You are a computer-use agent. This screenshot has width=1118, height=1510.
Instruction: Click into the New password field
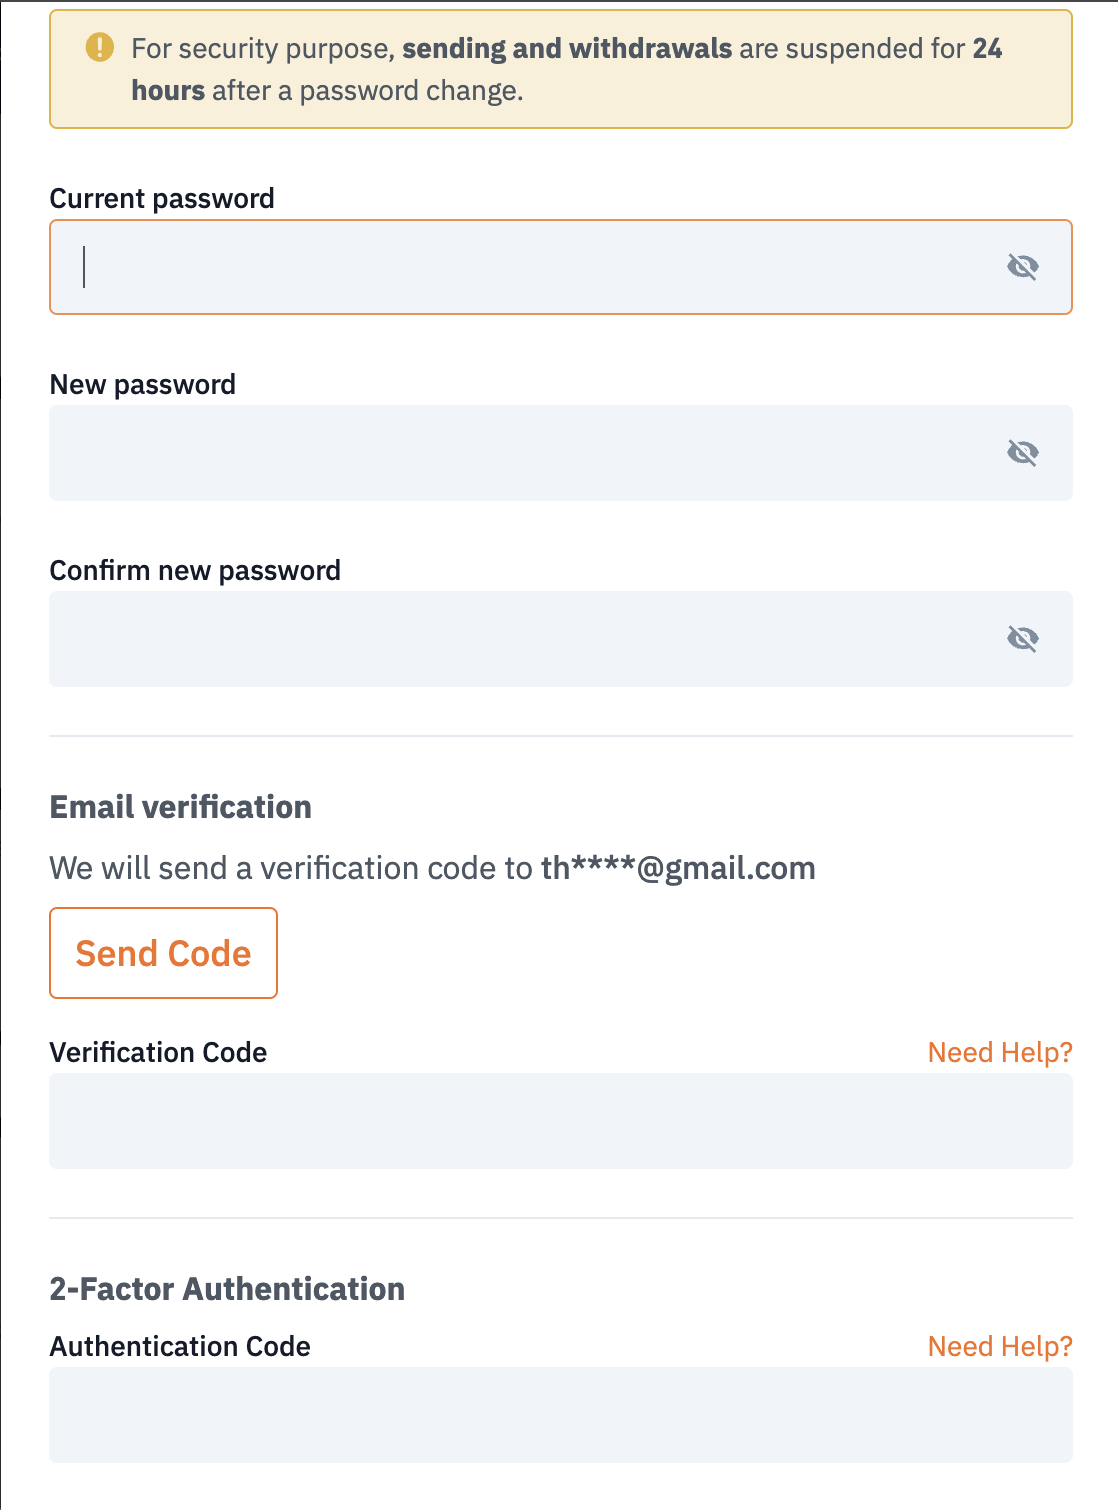coord(561,453)
